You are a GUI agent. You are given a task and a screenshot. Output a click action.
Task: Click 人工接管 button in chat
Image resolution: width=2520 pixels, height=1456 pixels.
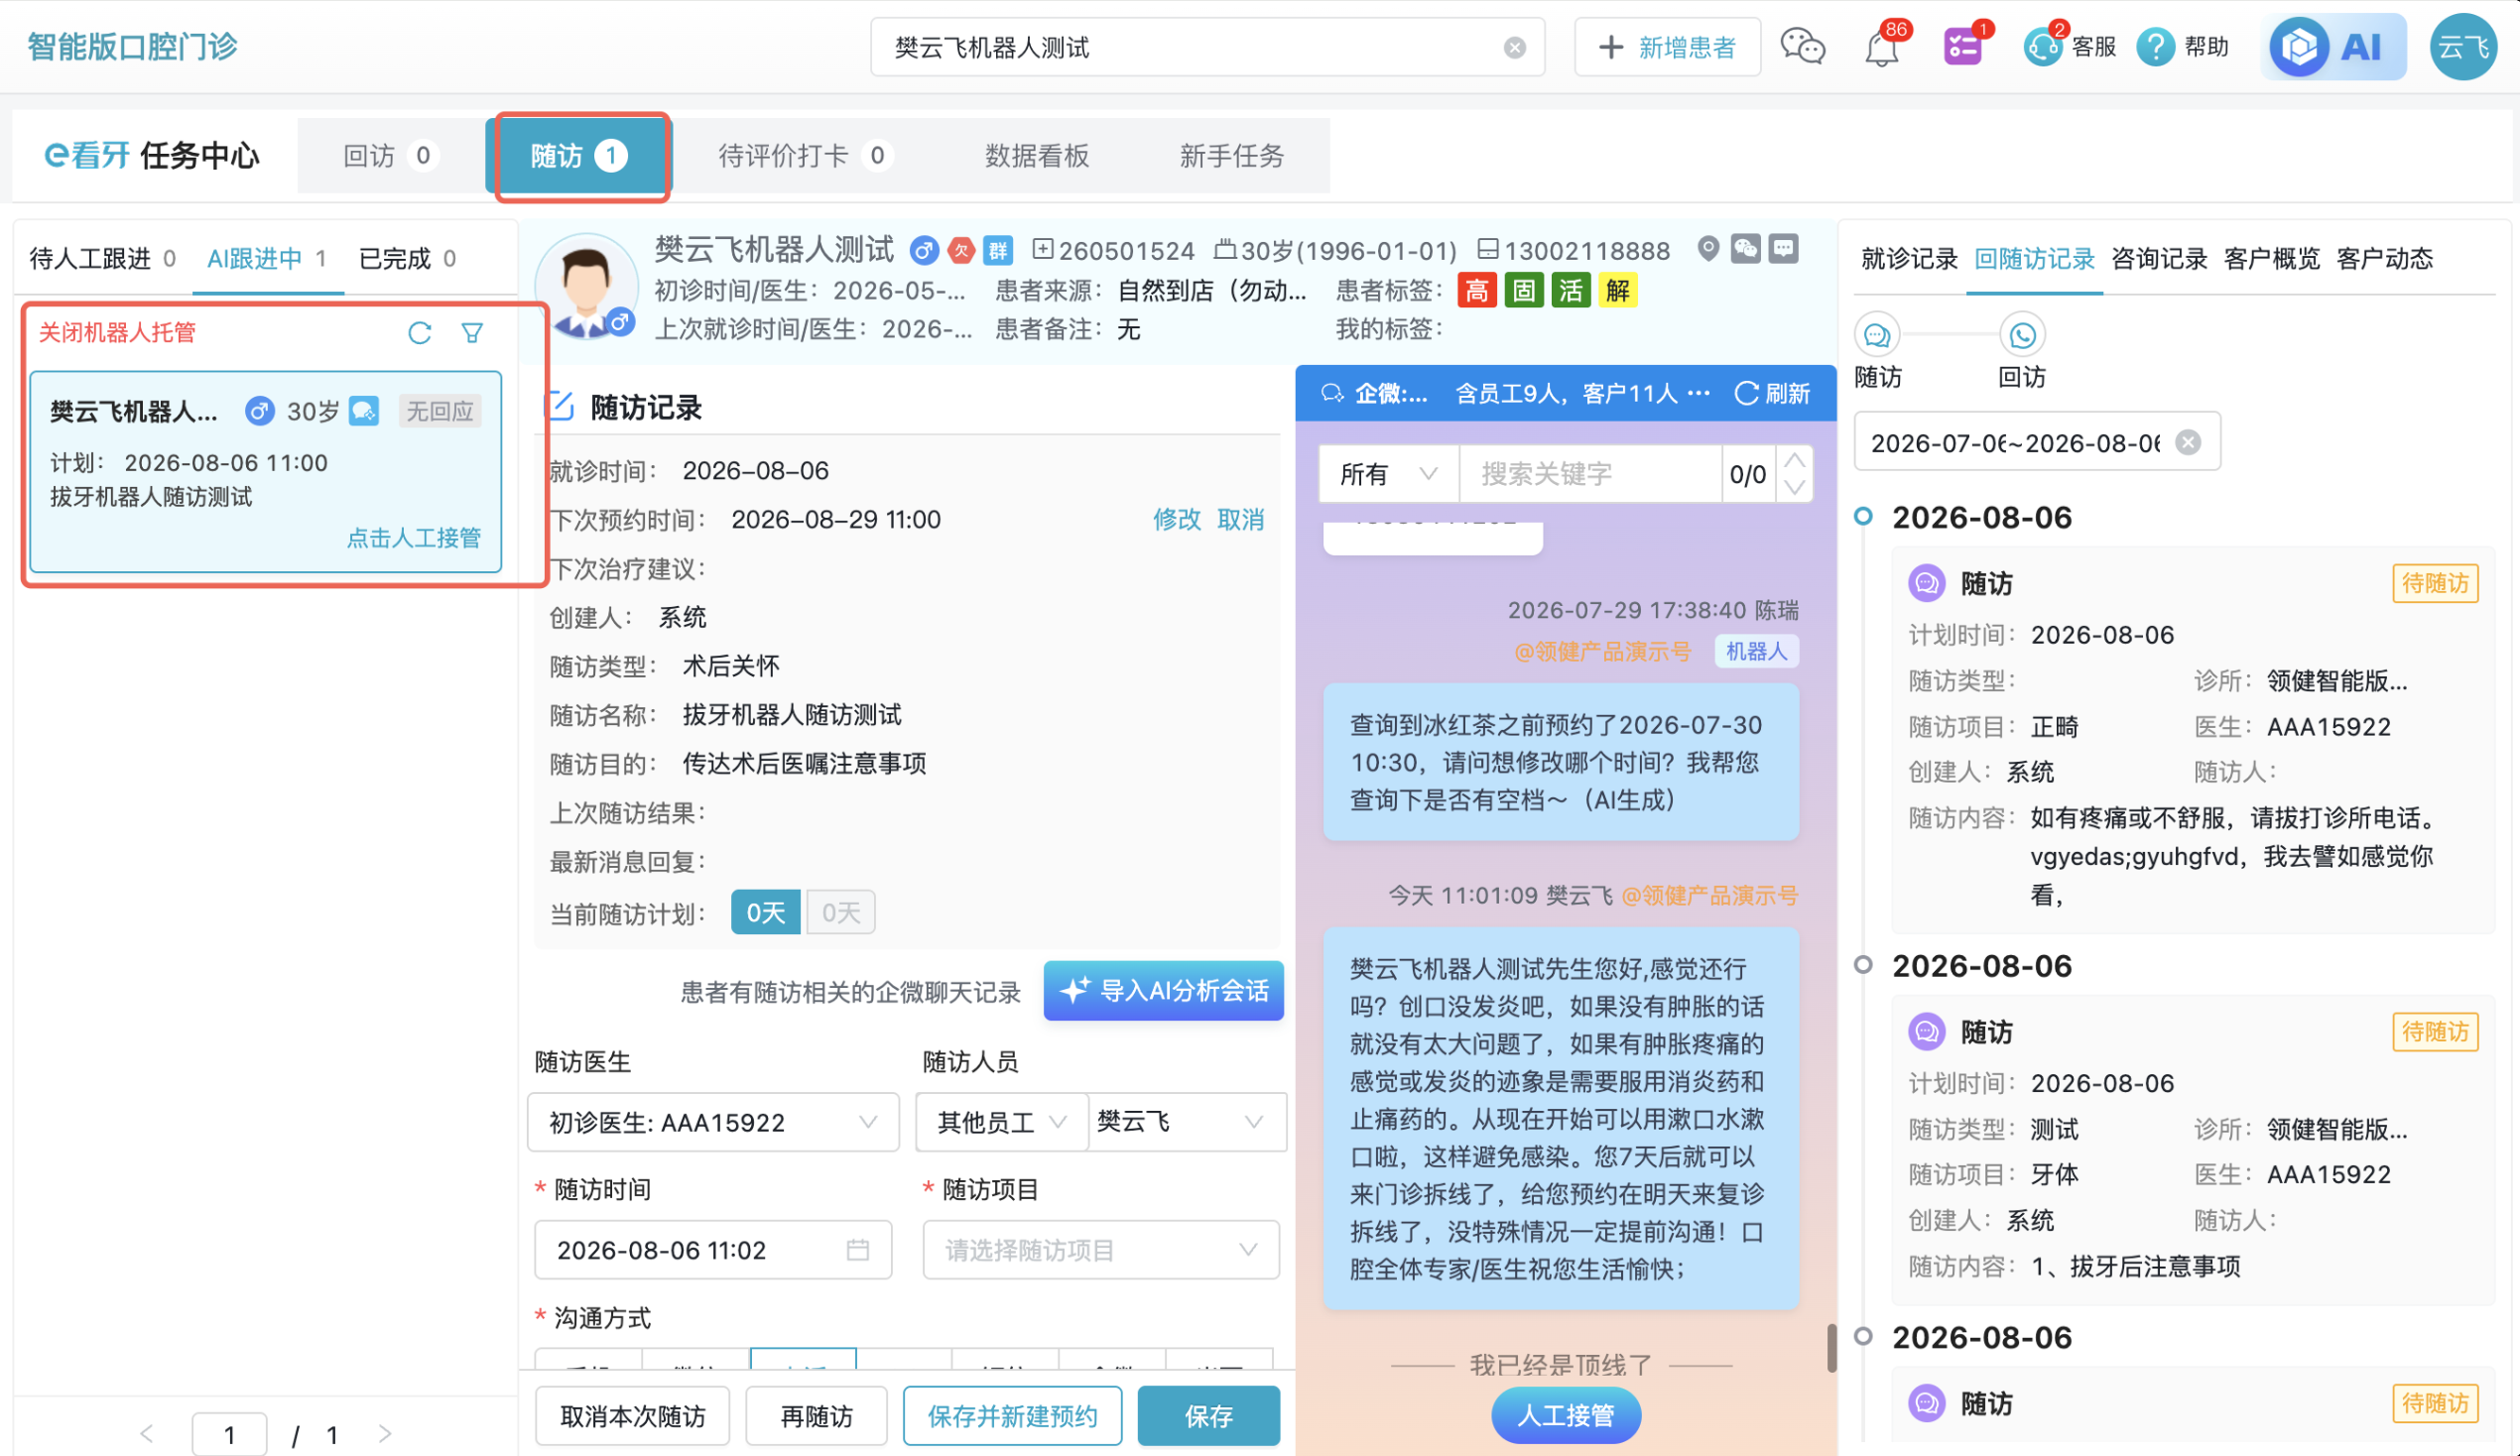(x=1565, y=1416)
